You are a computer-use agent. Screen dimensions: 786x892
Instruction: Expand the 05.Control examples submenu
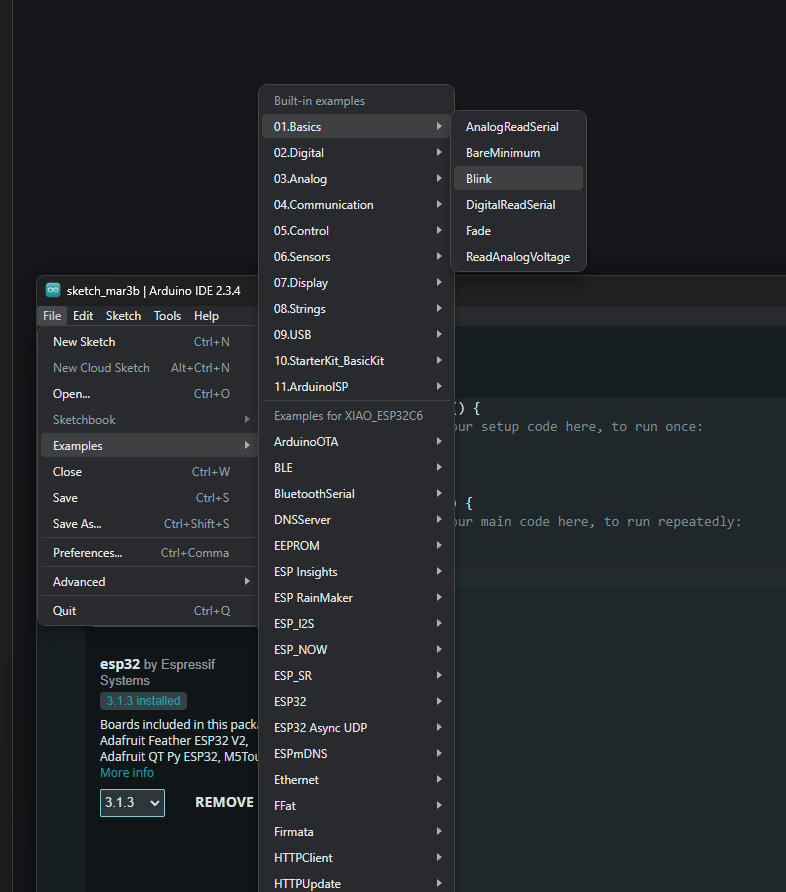[x=356, y=230]
